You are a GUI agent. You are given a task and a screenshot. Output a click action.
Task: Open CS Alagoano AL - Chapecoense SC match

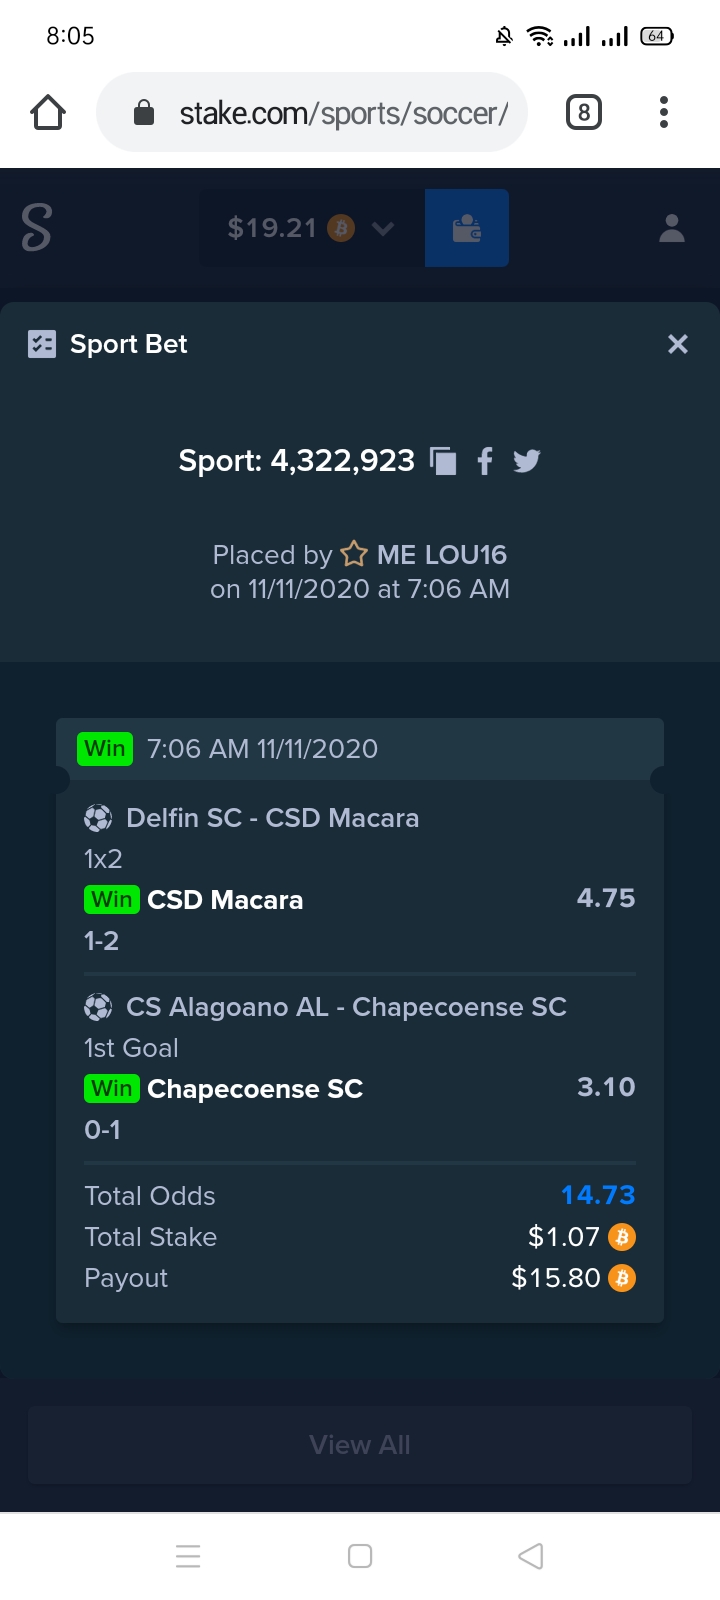coord(346,1007)
